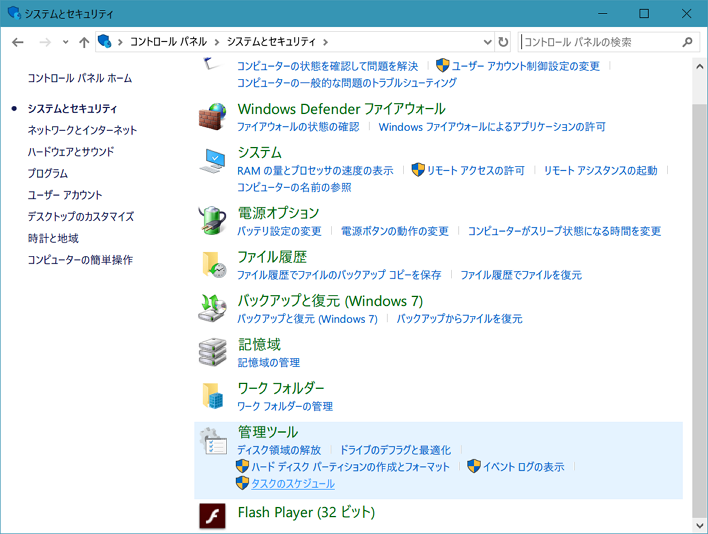Click the shield icon beside タスクのスケジュール

coord(242,483)
